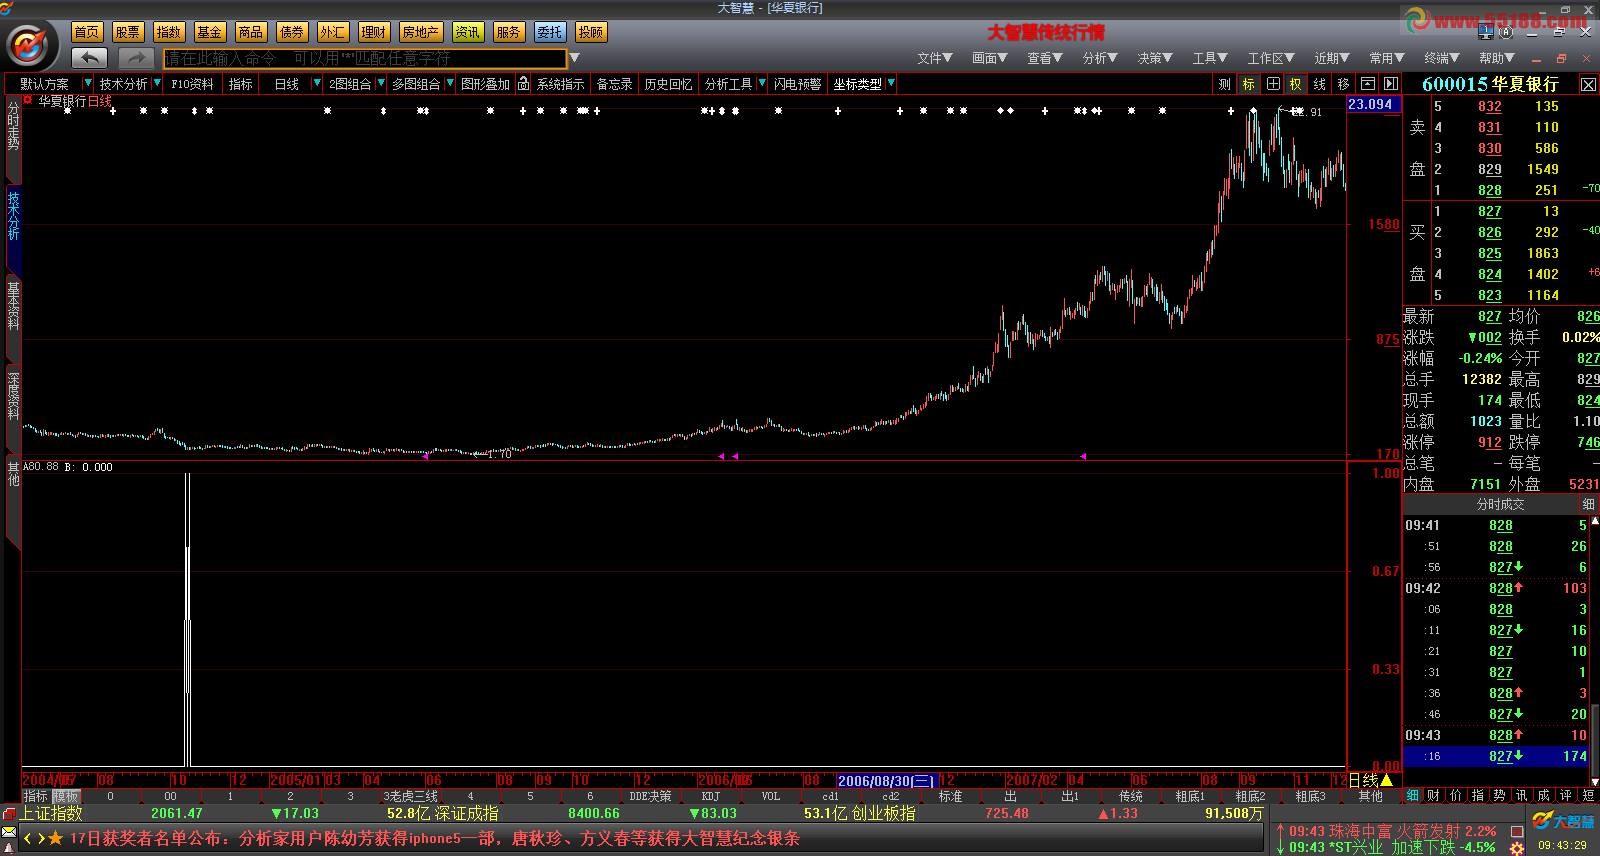This screenshot has height=856, width=1600.
Task: Expand the 多图组合 dropdown arrow
Action: [x=450, y=84]
